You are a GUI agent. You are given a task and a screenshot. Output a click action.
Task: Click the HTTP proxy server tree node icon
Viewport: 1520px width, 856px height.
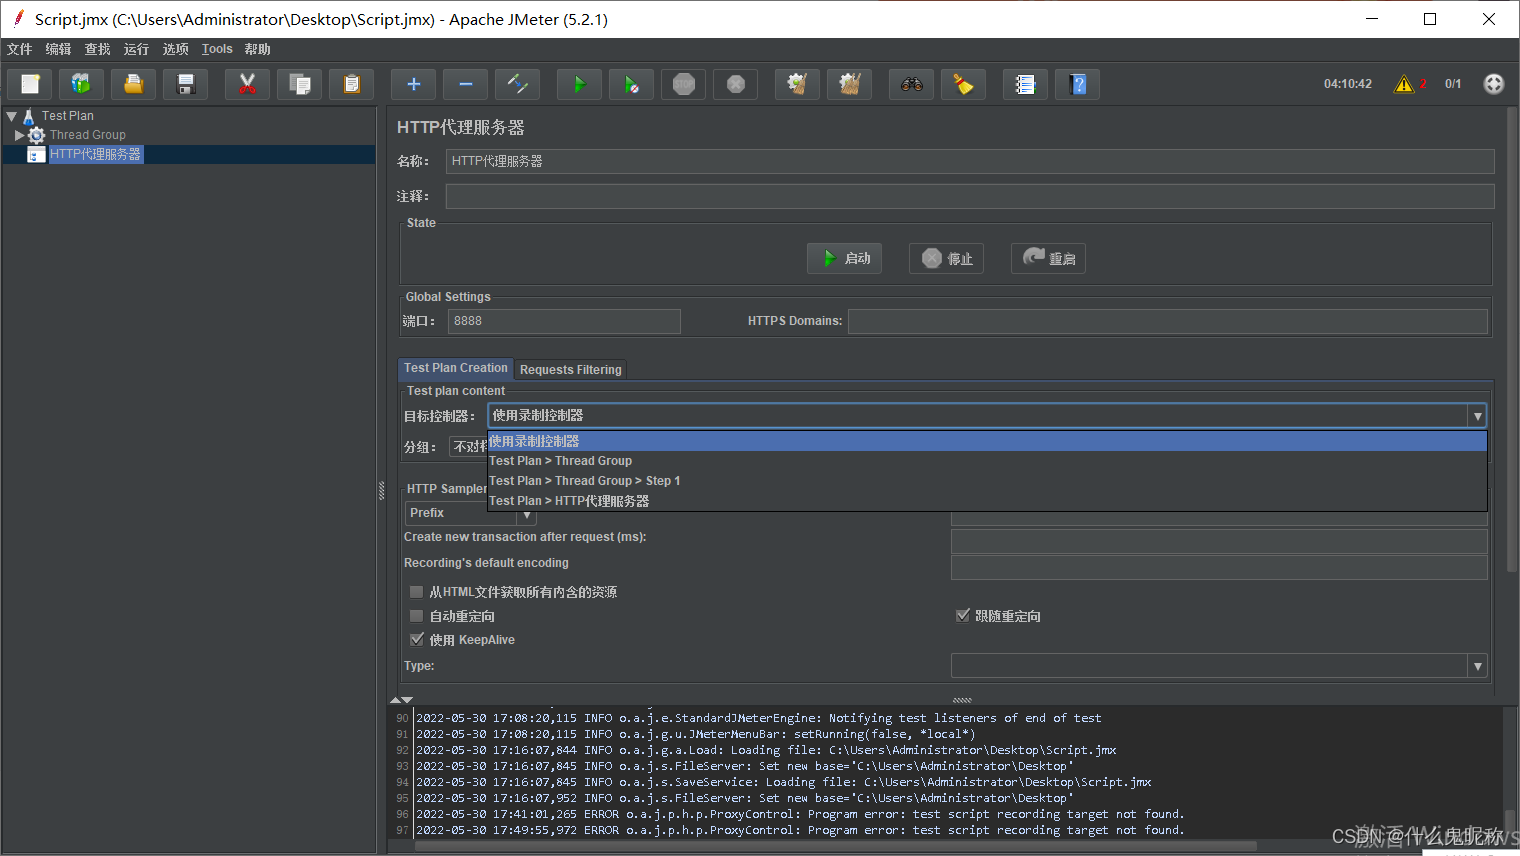36,154
